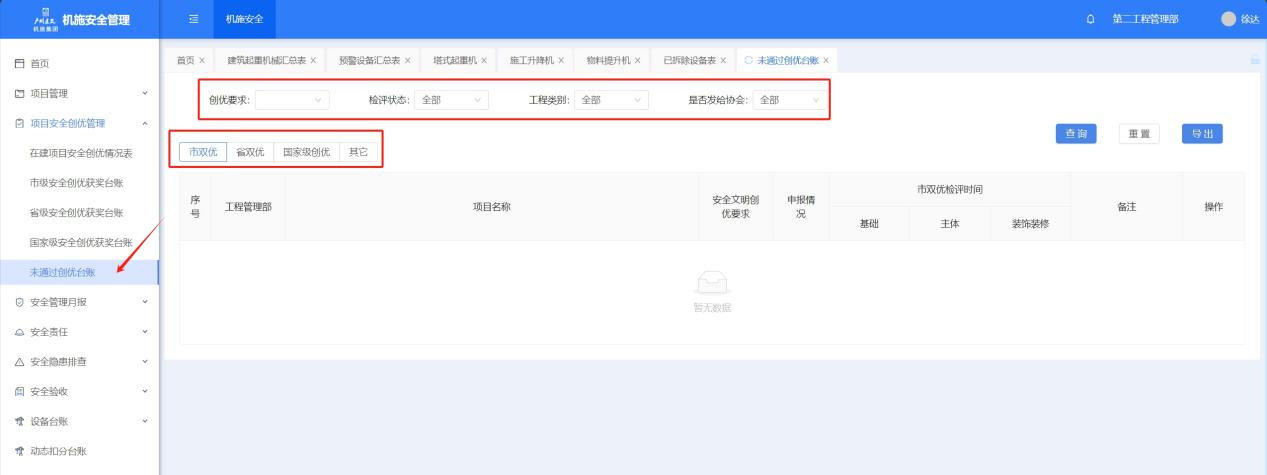Screen dimensions: 1267x475
Task: Click the 导出 export button
Action: (1201, 134)
